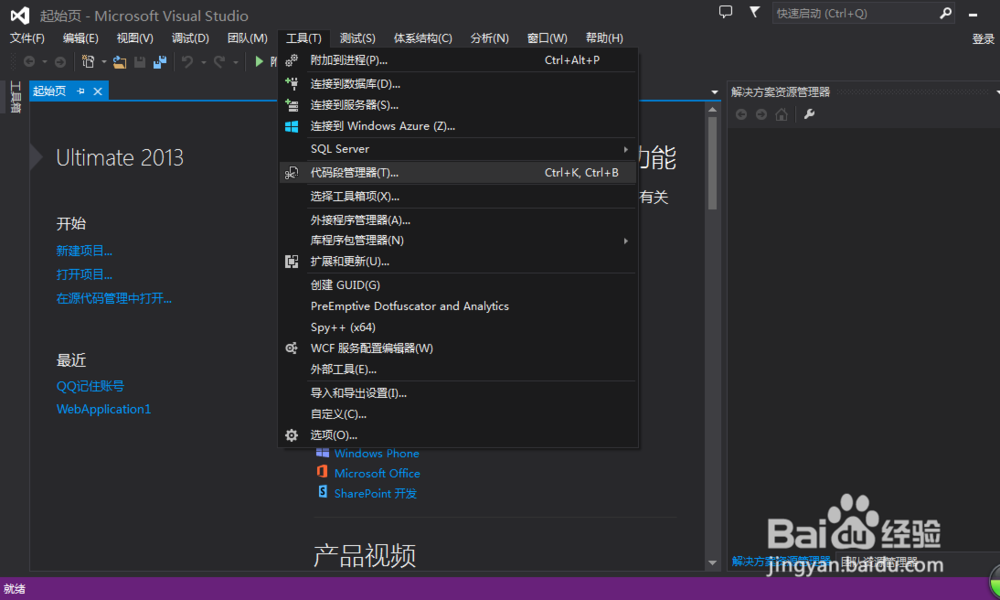This screenshot has height=600, width=1000.
Task: Choose 附加到进程(P)... menu entry
Action: pyautogui.click(x=458, y=60)
